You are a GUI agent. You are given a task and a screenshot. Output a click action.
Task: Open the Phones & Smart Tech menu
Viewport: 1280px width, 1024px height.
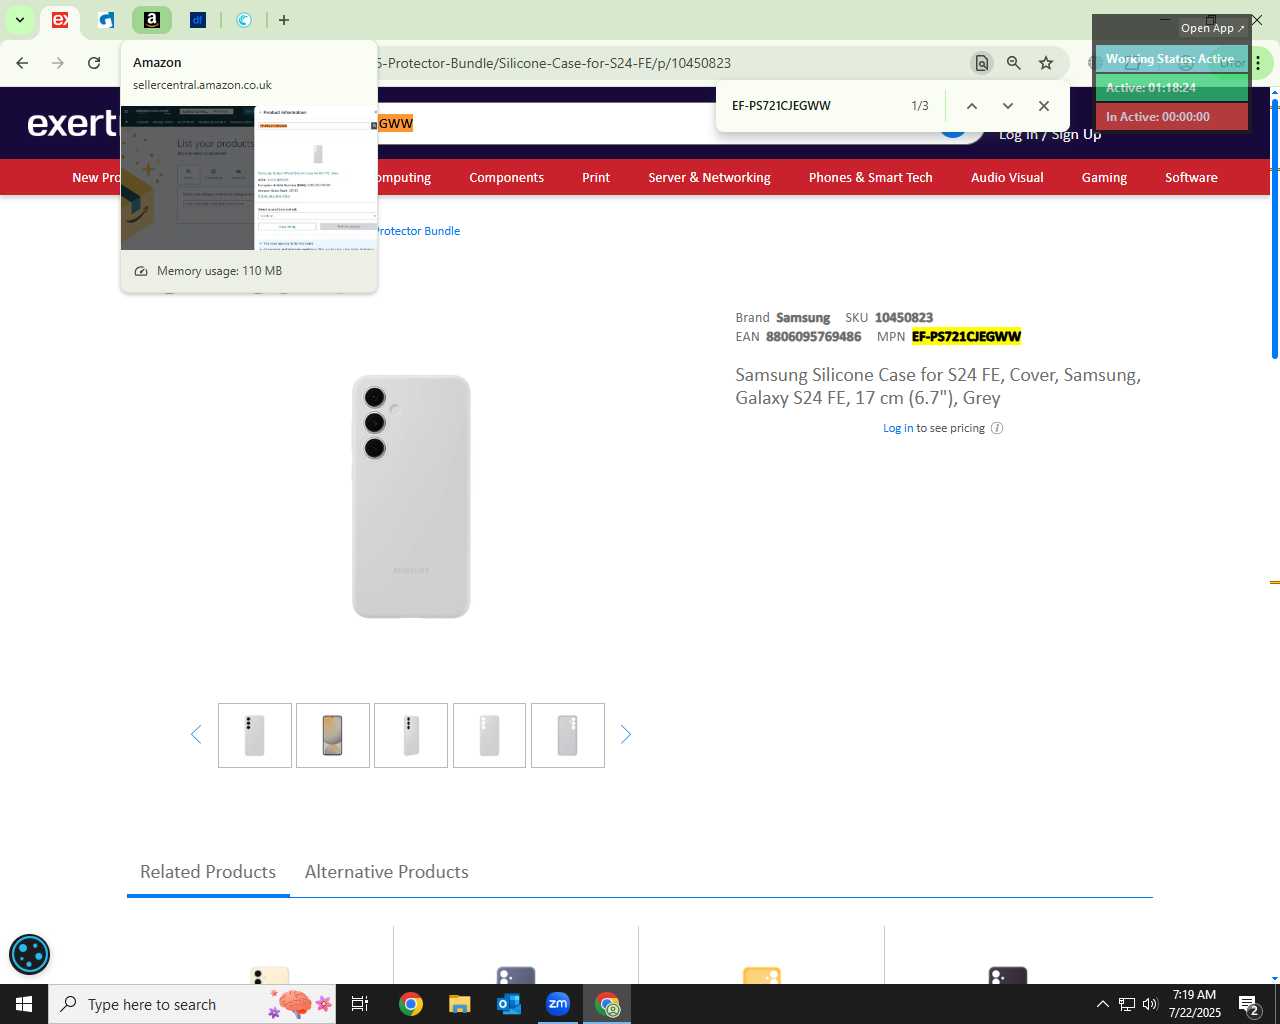(871, 177)
